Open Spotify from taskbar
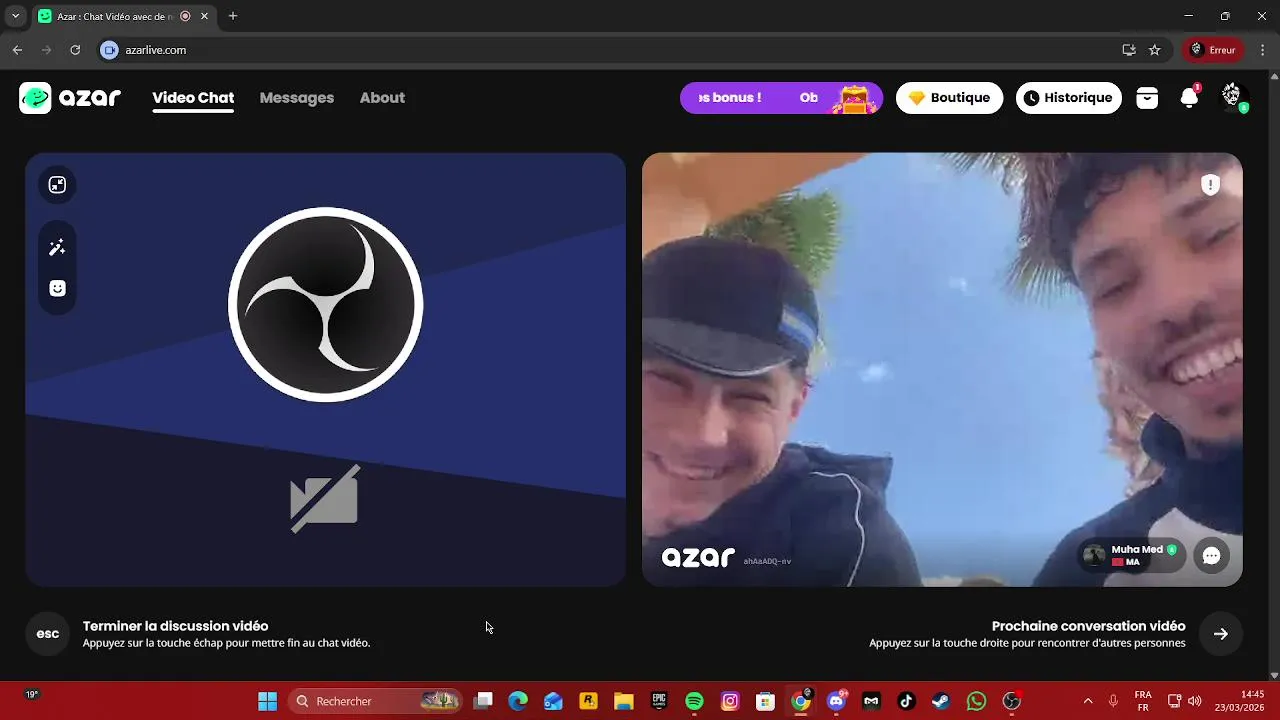1280x720 pixels. click(x=695, y=701)
